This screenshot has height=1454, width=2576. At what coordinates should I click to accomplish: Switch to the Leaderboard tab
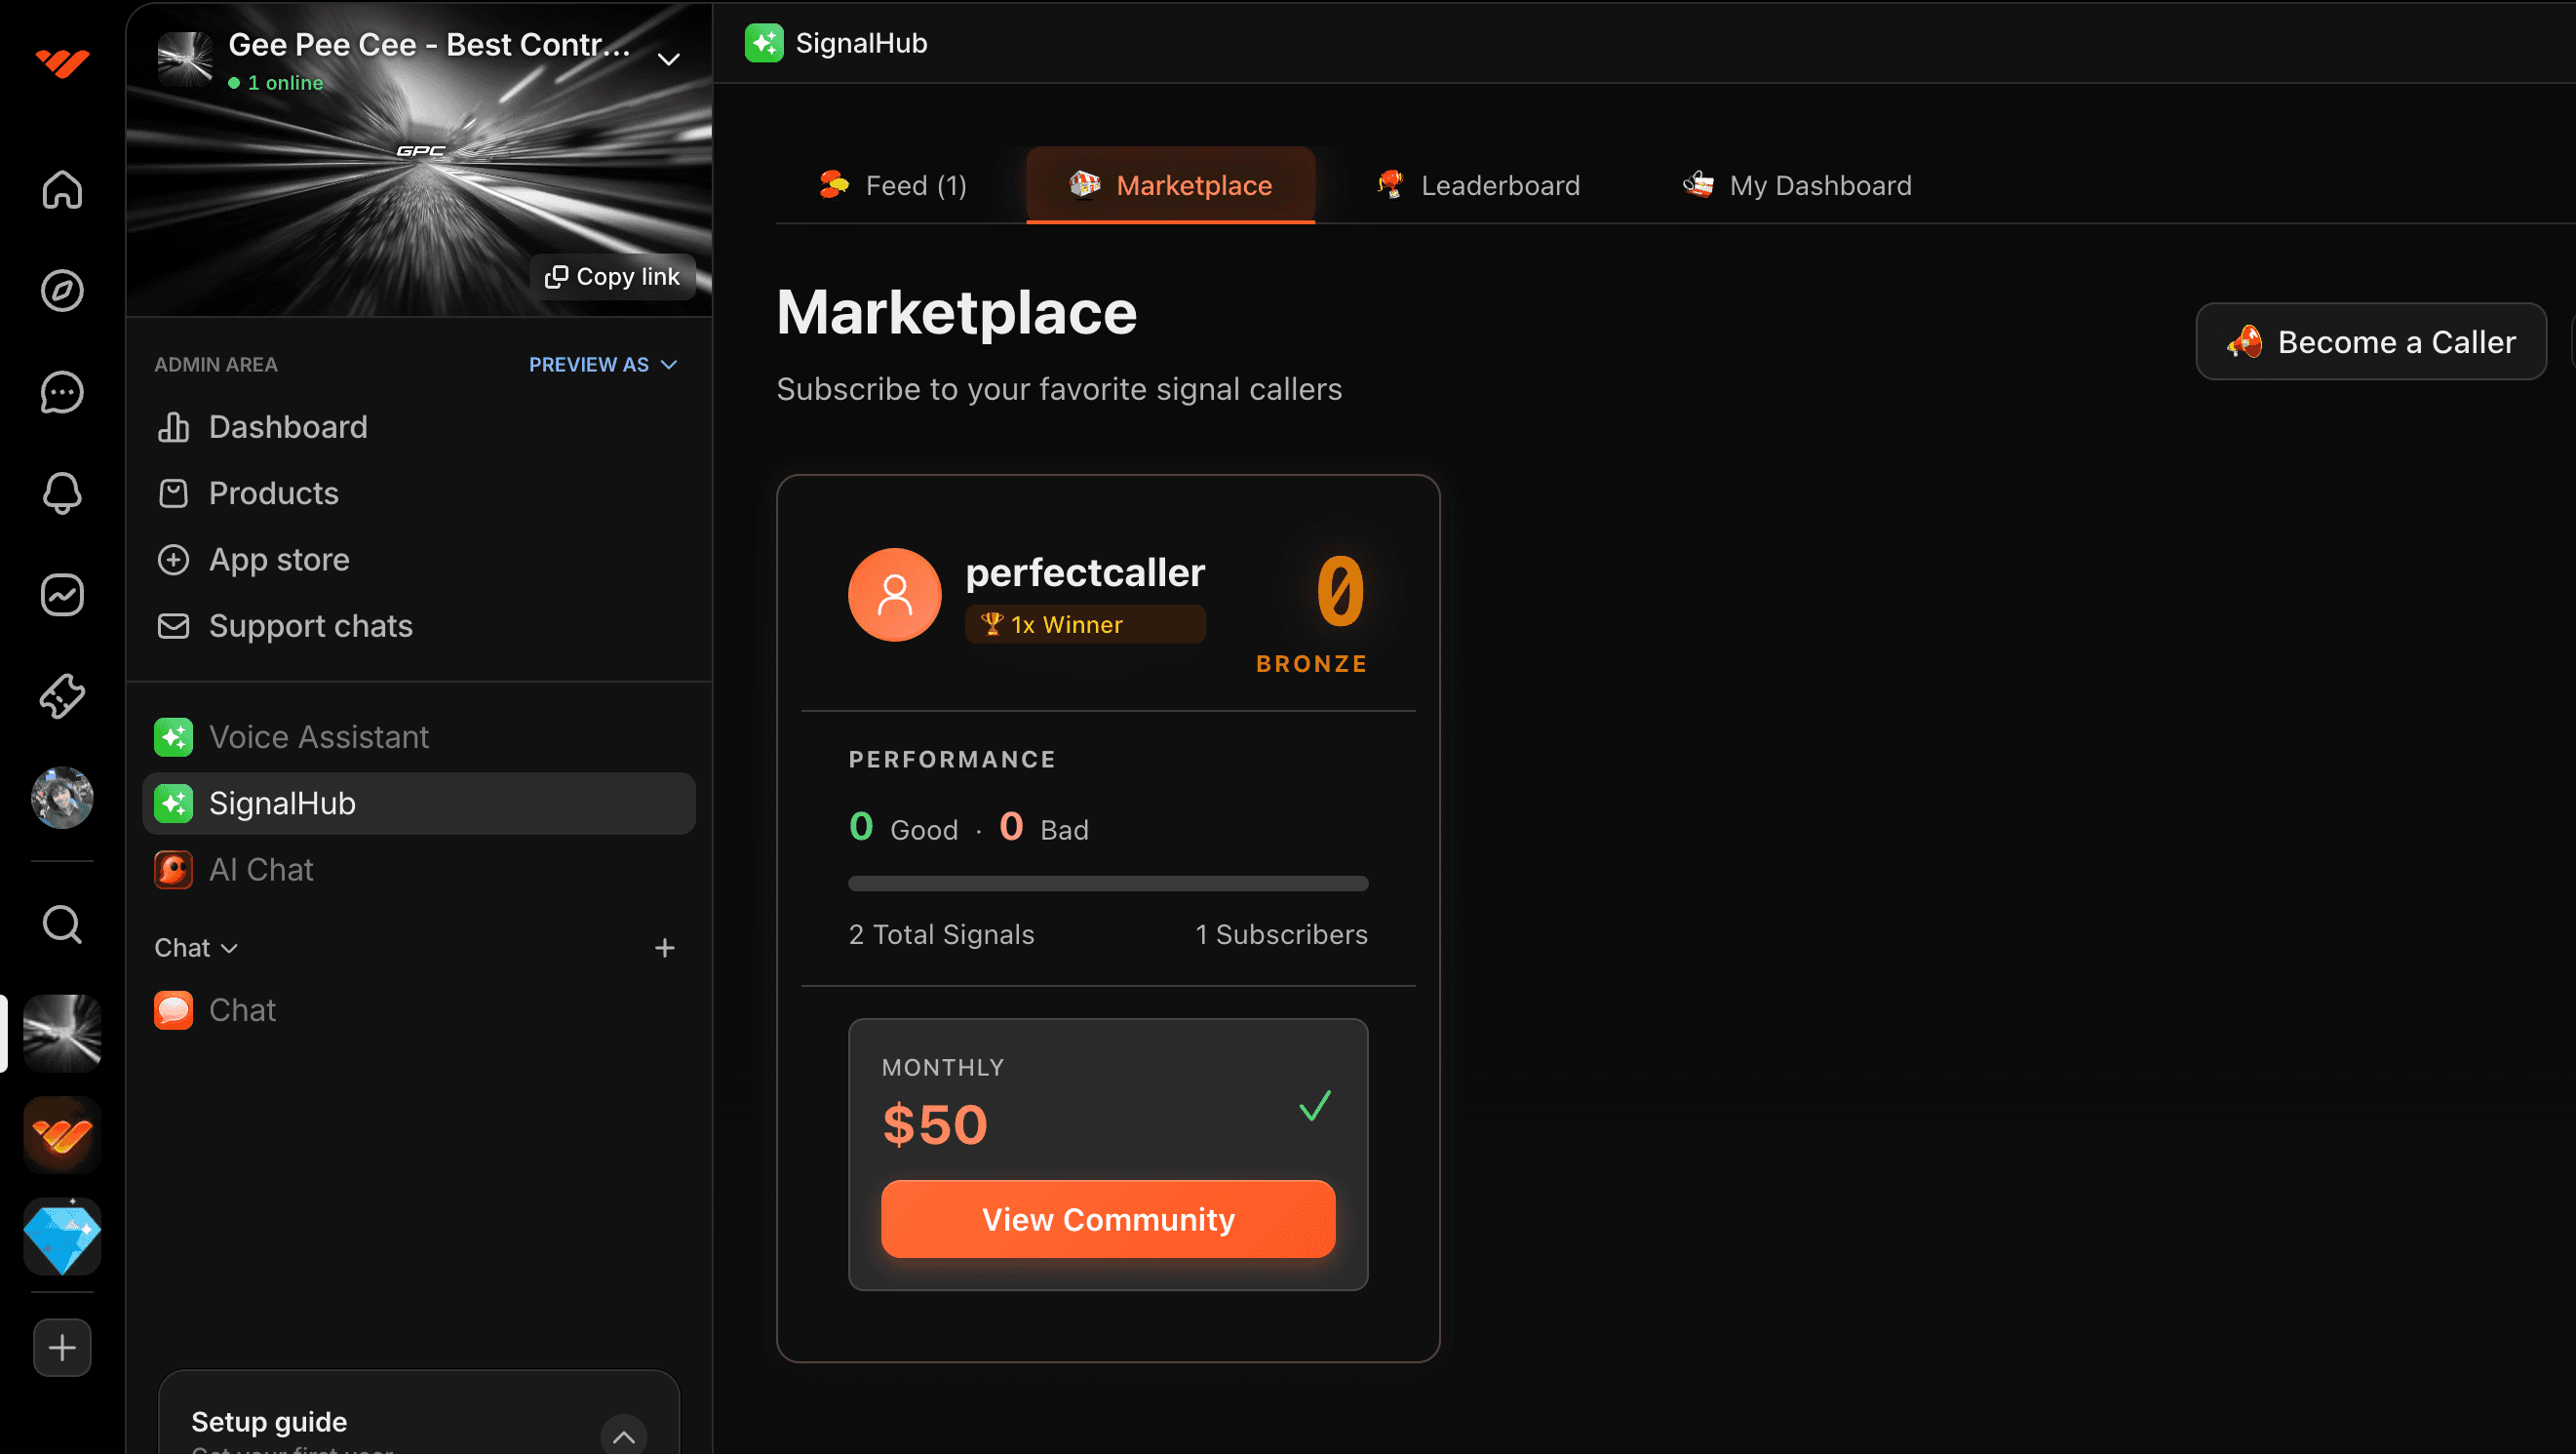point(1477,185)
